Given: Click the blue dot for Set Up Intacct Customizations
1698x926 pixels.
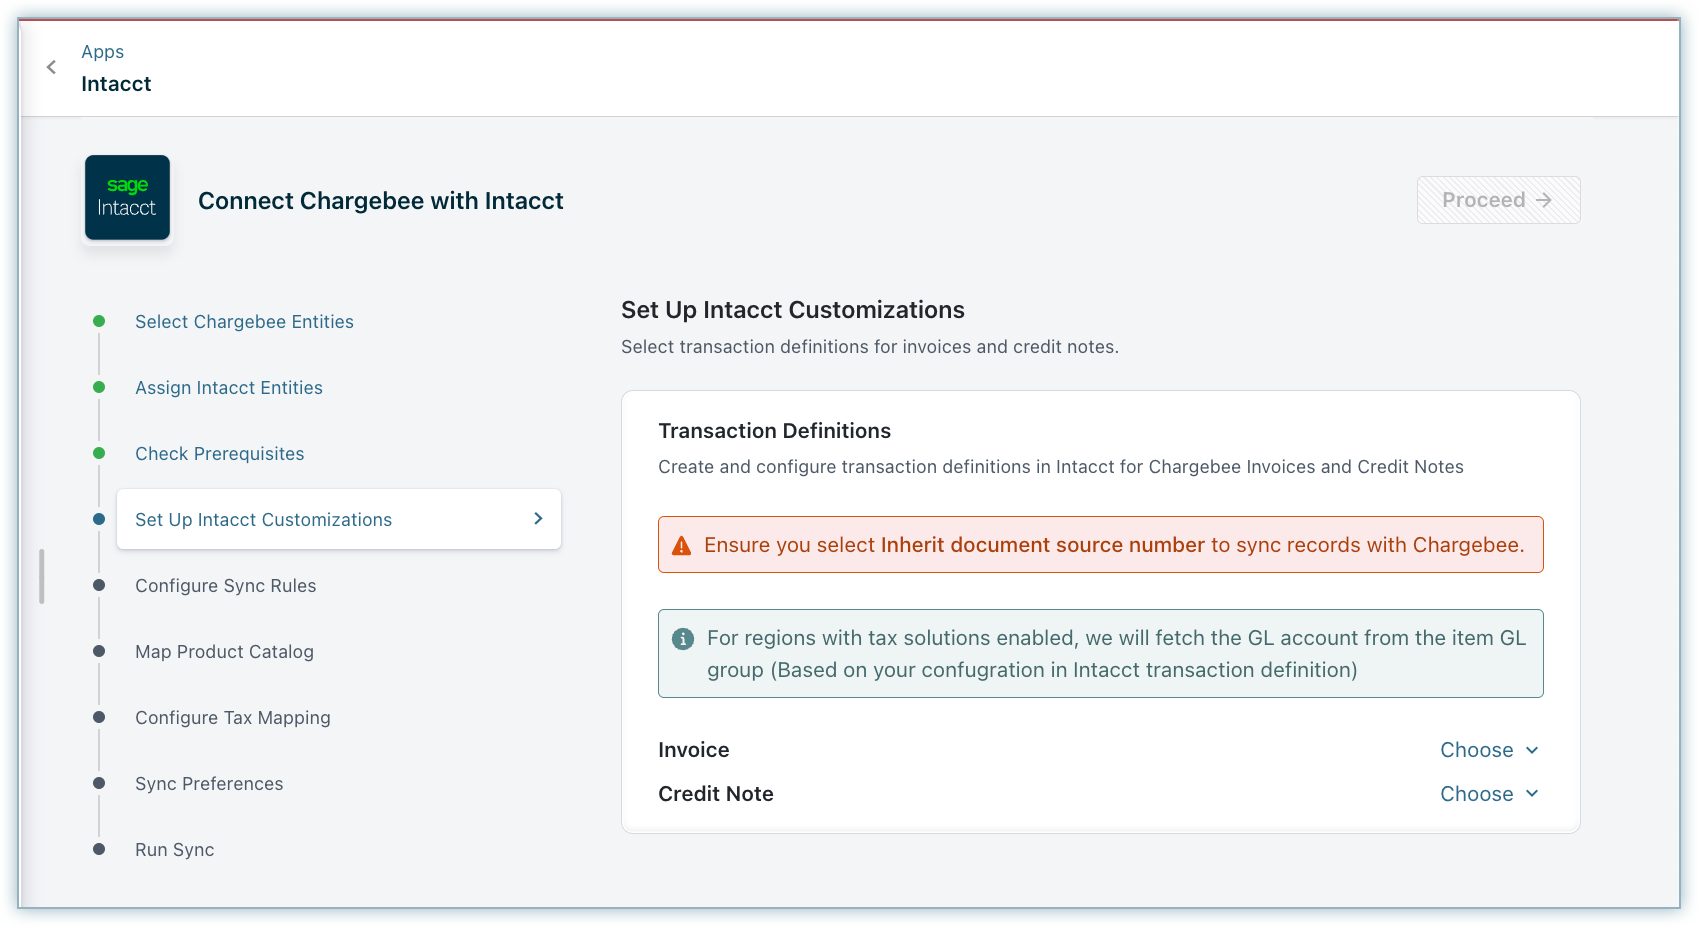Looking at the screenshot, I should tap(99, 519).
